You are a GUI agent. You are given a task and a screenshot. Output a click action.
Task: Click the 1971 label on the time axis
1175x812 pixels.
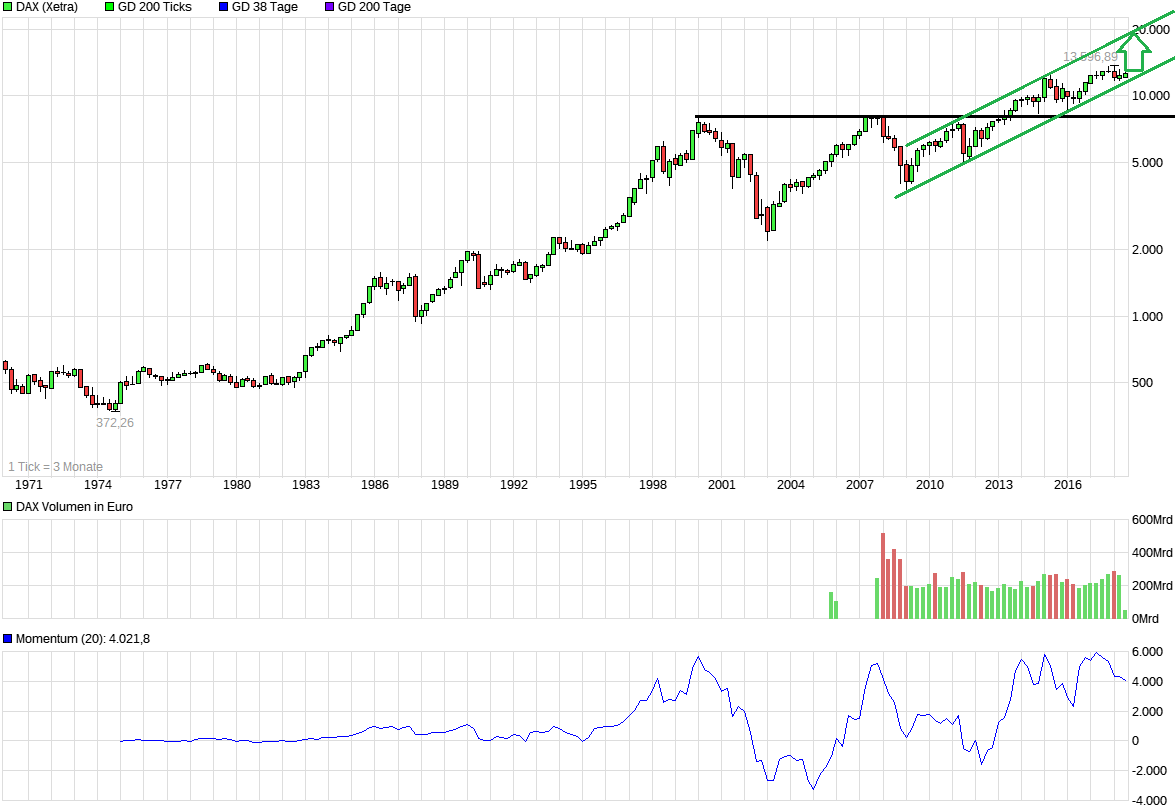28,485
